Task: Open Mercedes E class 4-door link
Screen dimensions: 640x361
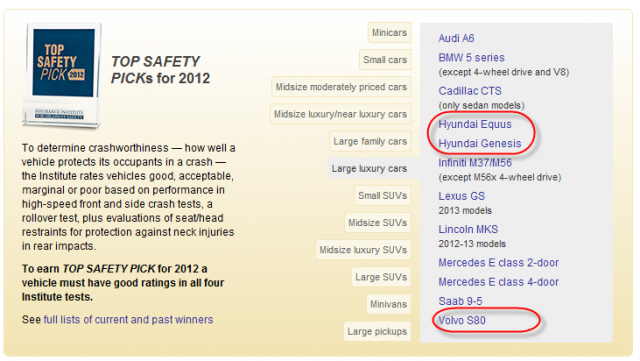Action: [498, 282]
